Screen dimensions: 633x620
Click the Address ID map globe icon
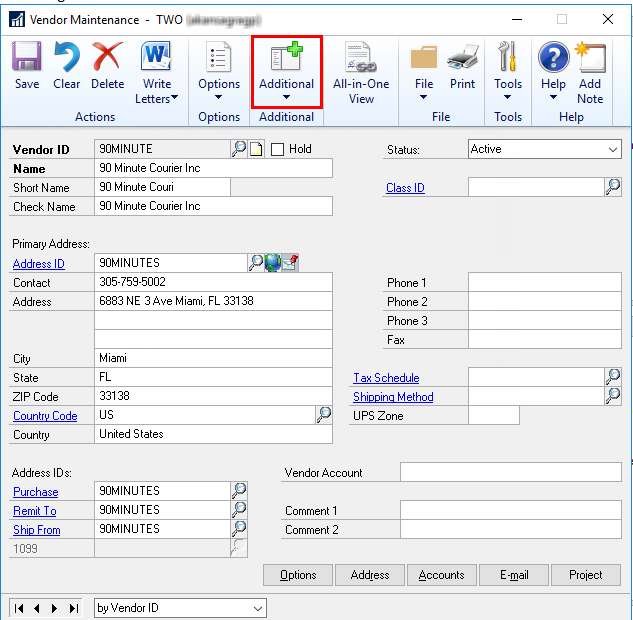coord(273,263)
